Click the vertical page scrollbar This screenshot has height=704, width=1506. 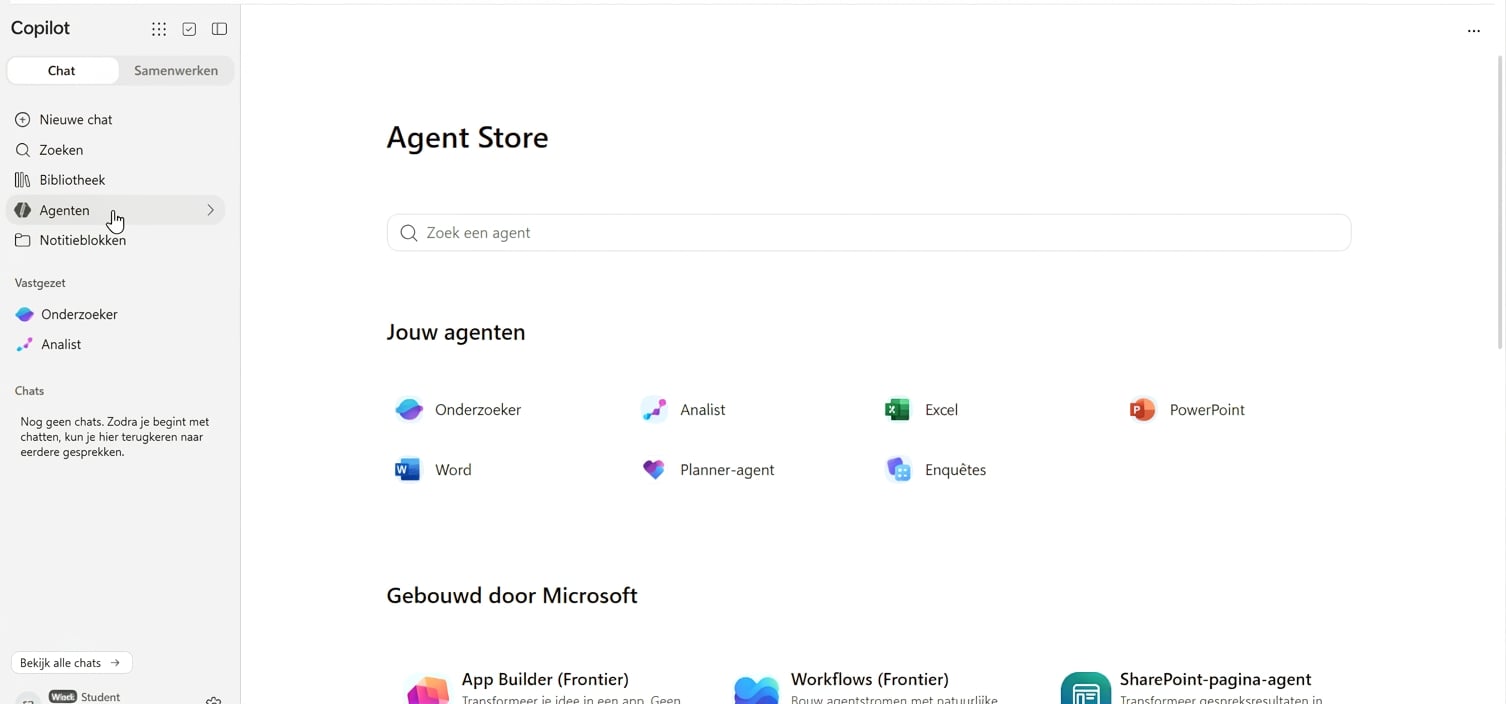tap(1499, 200)
